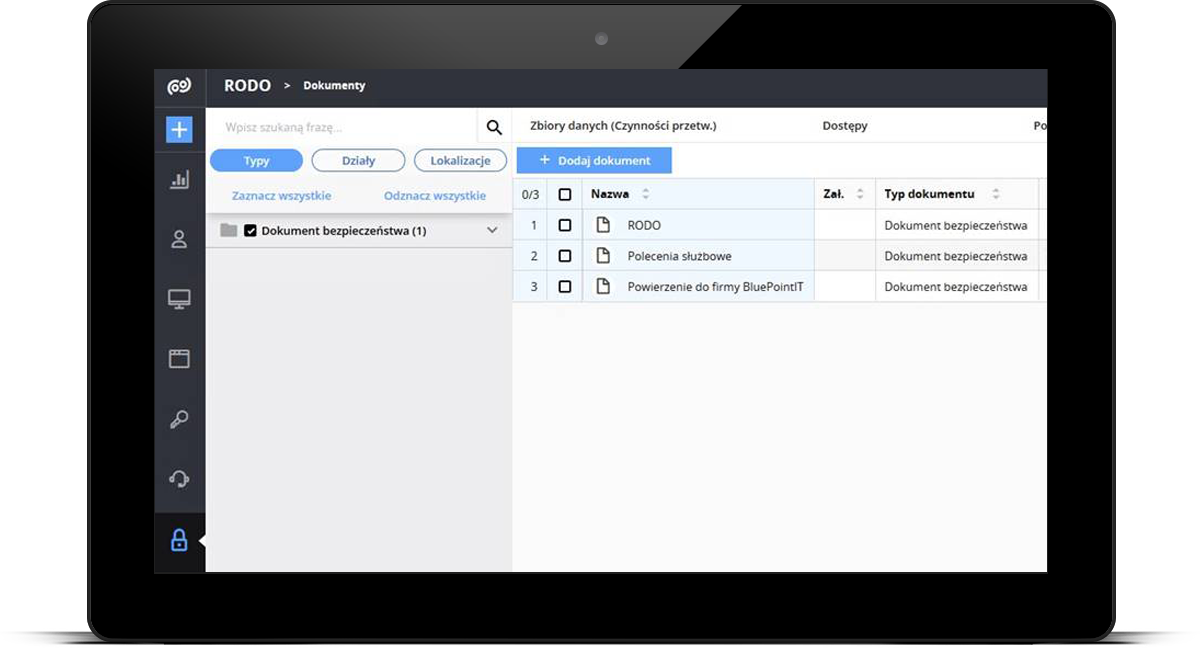Sort by the Nazwa column arrows
The height and width of the screenshot is (648, 1200).
[x=646, y=194]
